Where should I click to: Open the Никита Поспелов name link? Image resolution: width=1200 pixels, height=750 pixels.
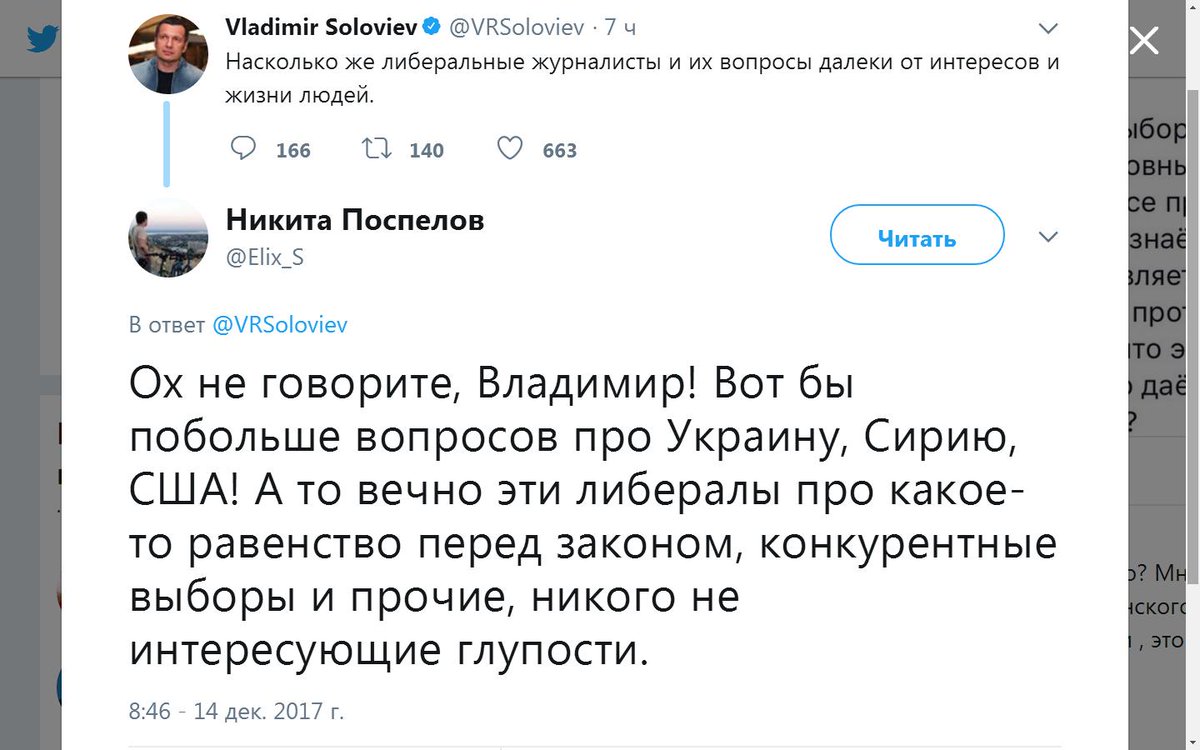pyautogui.click(x=355, y=220)
